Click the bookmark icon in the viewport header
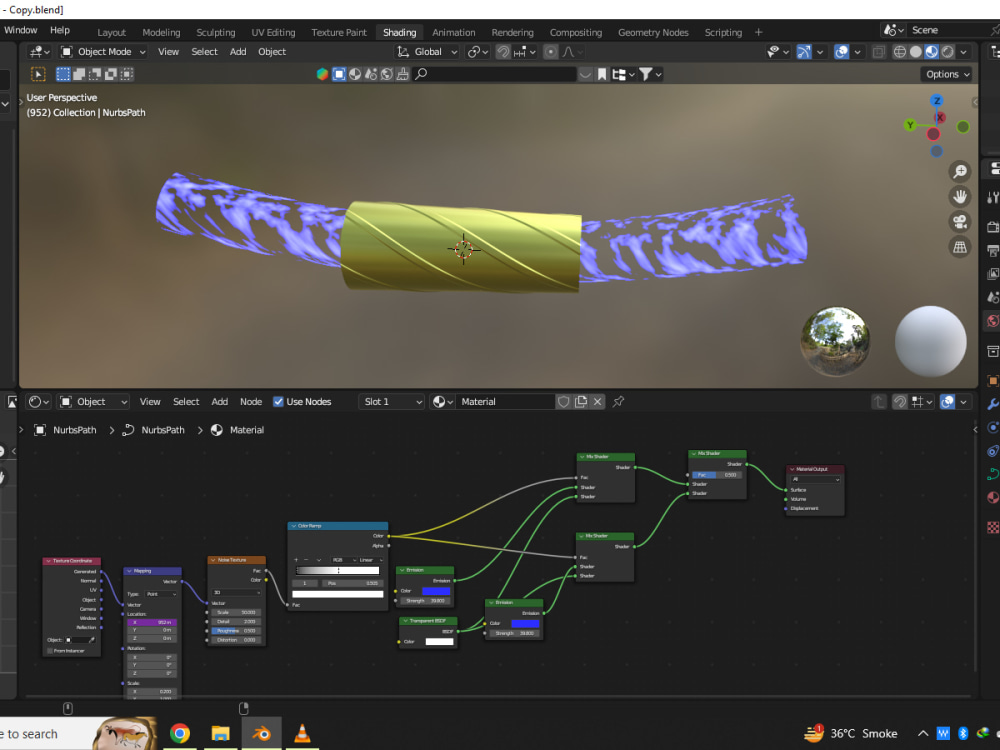Screen dimensions: 1000x750 pos(601,75)
